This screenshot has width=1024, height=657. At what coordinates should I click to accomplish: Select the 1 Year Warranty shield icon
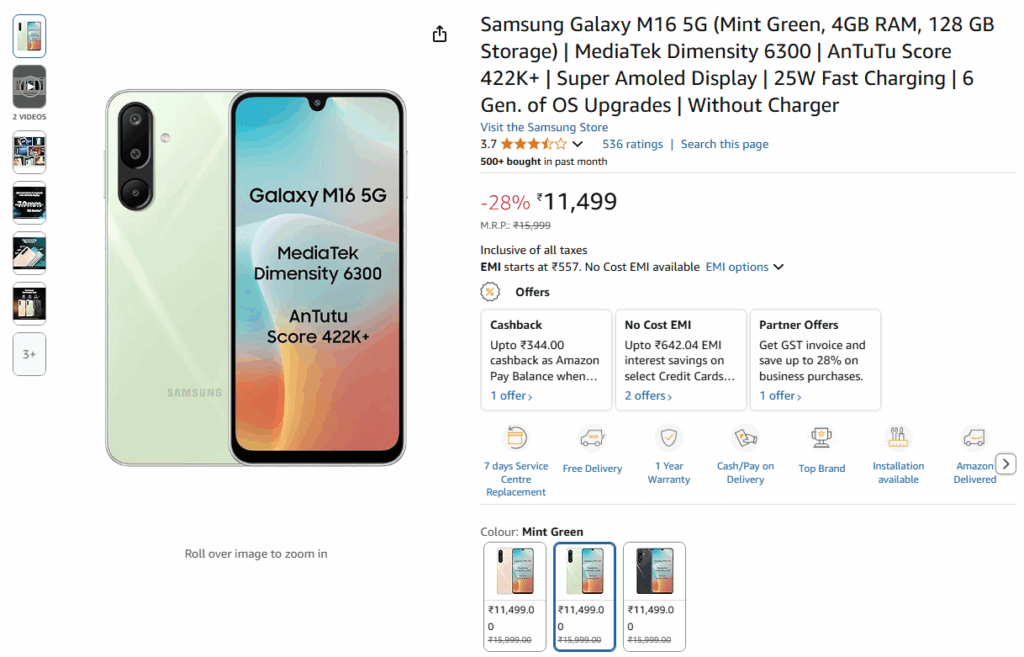[669, 438]
